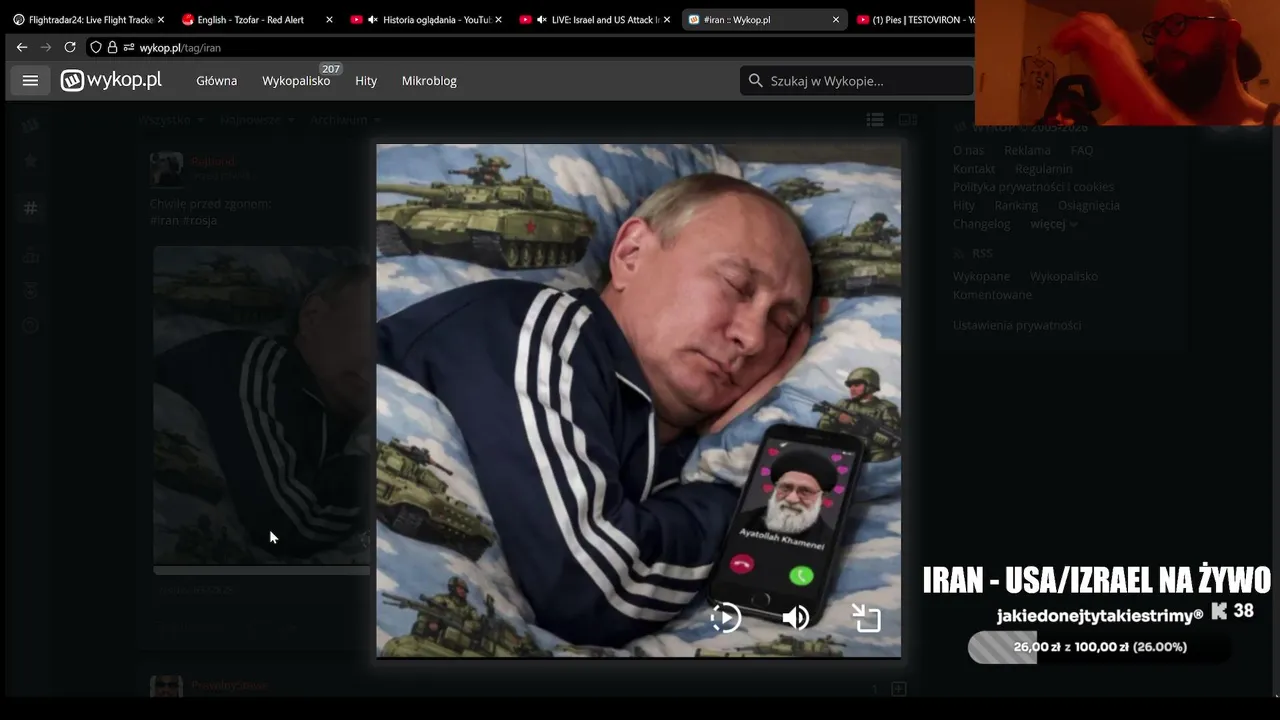
Task: Go back with the browser back arrow
Action: pyautogui.click(x=22, y=47)
